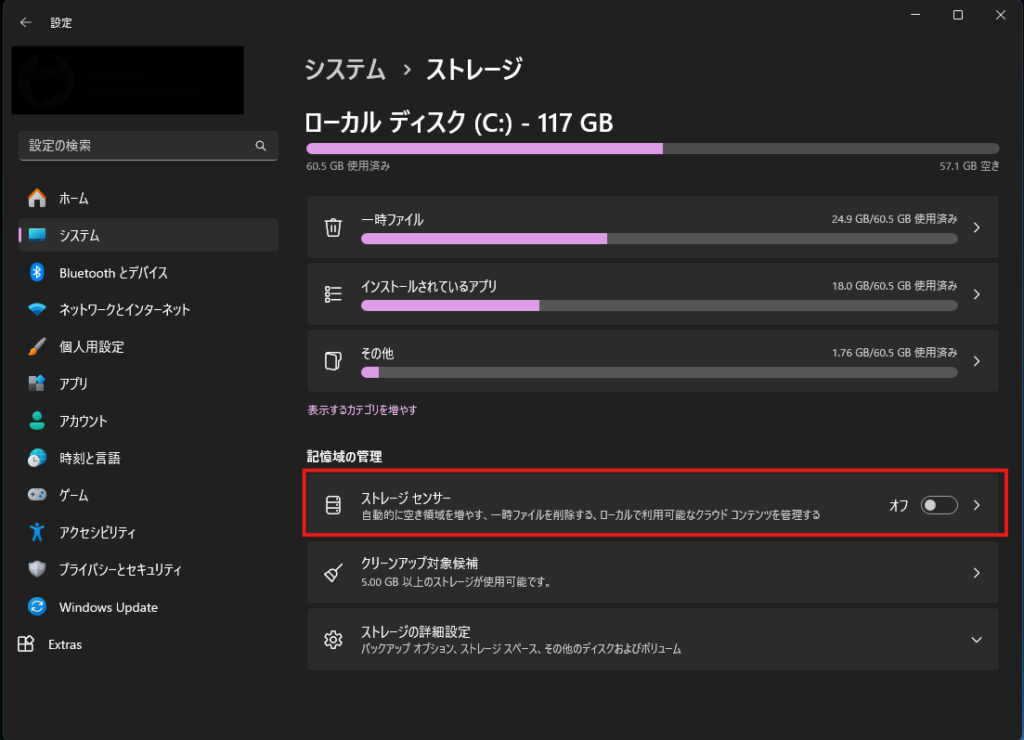The height and width of the screenshot is (740, 1024).
Task: Click the Cleanup recommendations broom icon
Action: (334, 573)
